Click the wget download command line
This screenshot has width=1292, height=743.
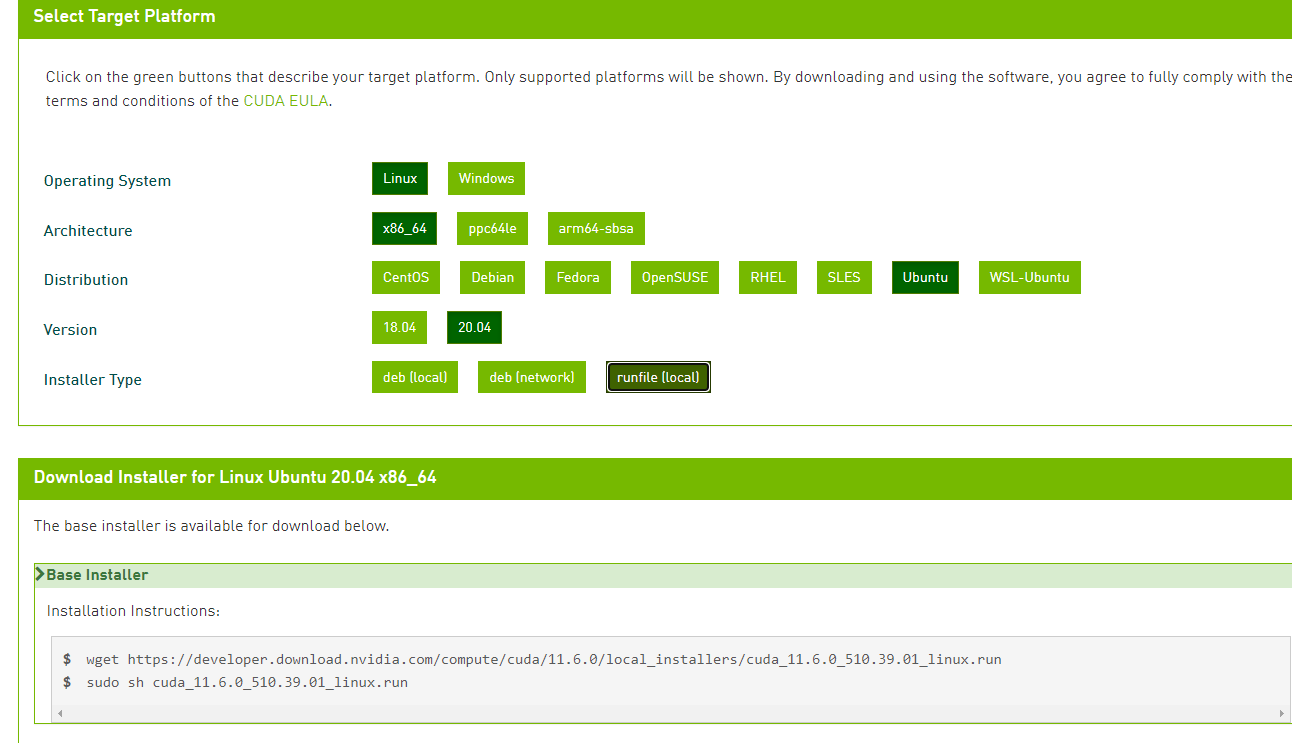coord(544,660)
